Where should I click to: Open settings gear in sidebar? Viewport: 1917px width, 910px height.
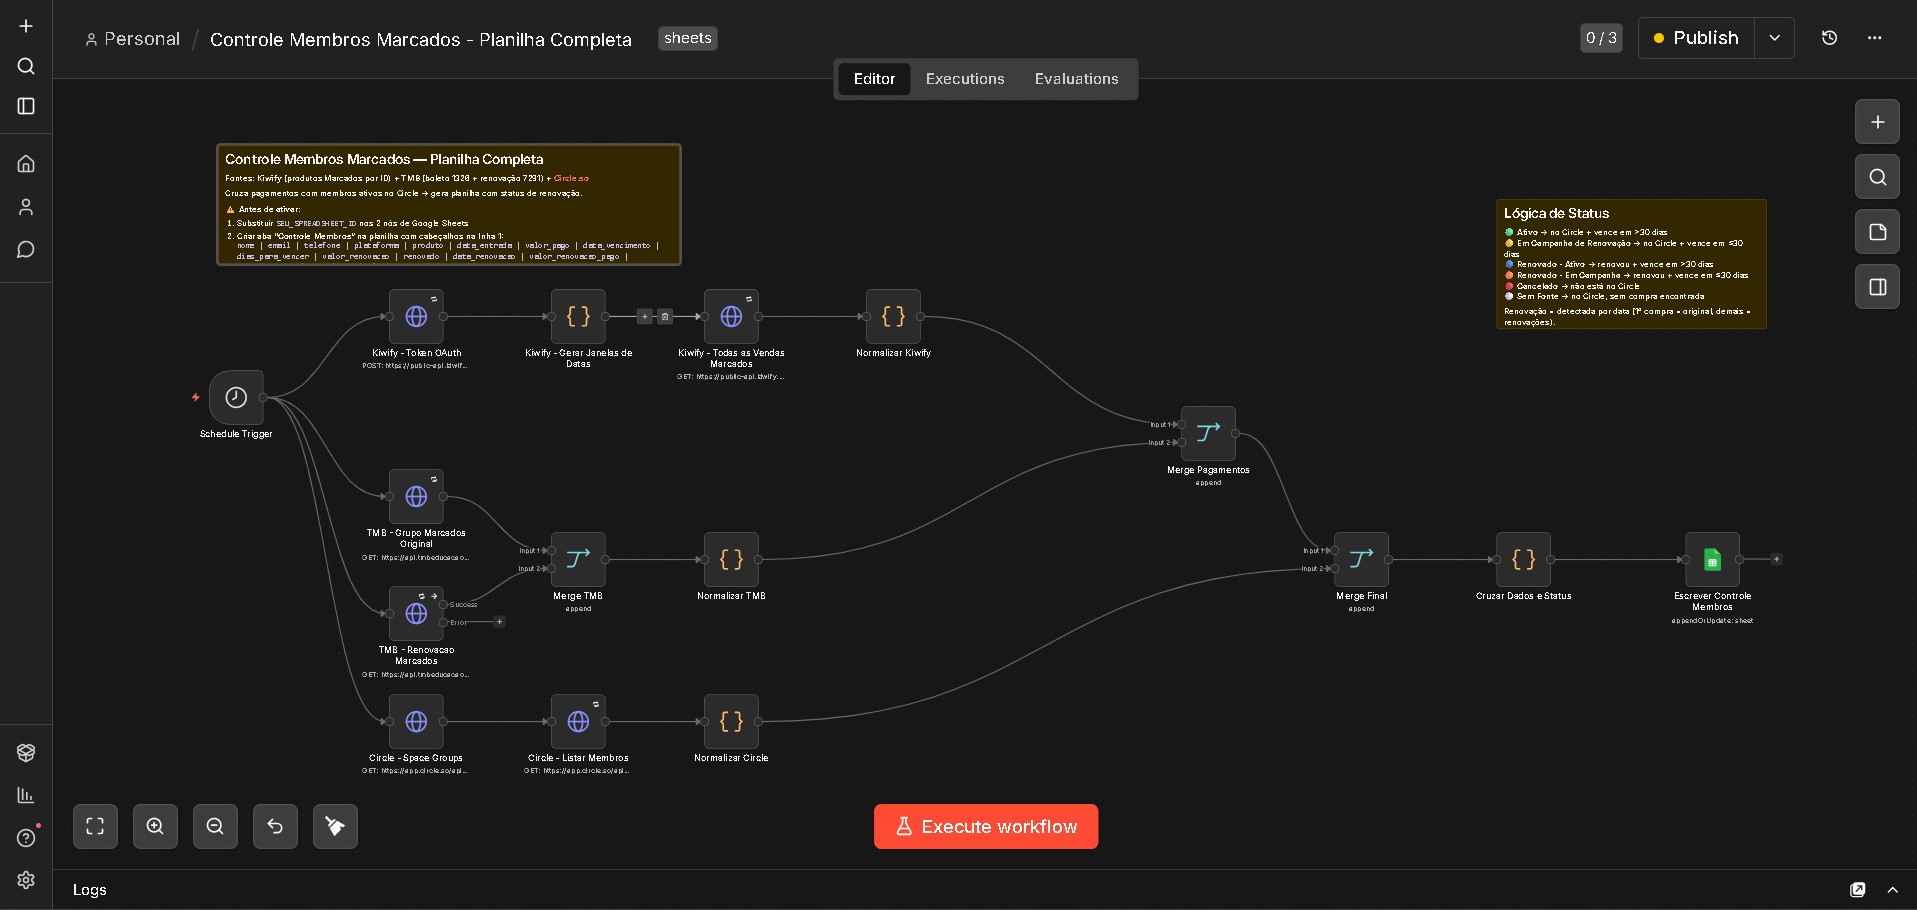pyautogui.click(x=26, y=880)
